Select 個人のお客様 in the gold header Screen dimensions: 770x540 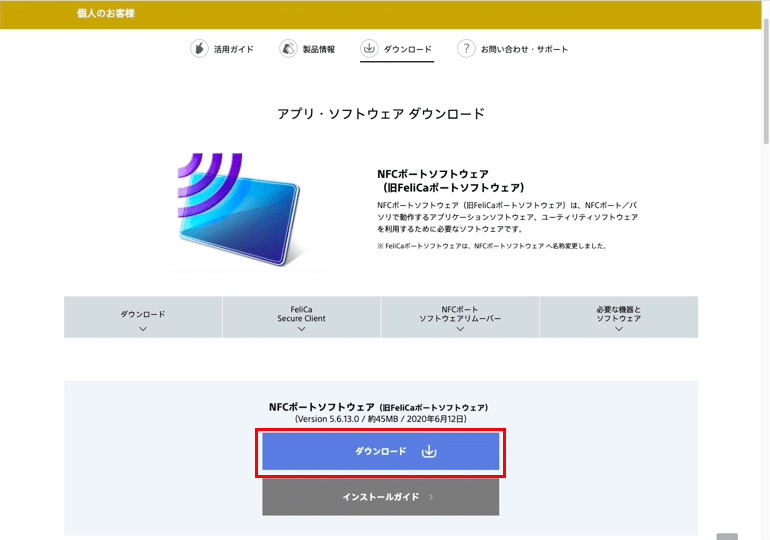point(106,14)
